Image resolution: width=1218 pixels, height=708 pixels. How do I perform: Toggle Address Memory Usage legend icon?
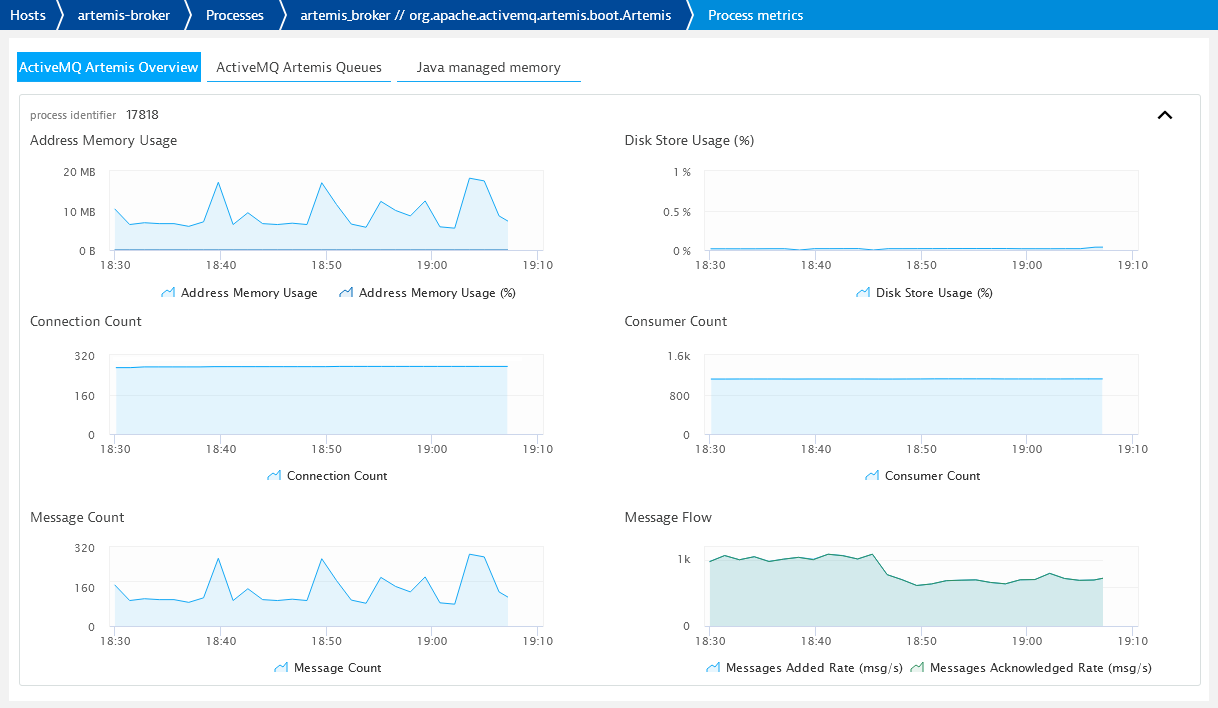pos(168,293)
